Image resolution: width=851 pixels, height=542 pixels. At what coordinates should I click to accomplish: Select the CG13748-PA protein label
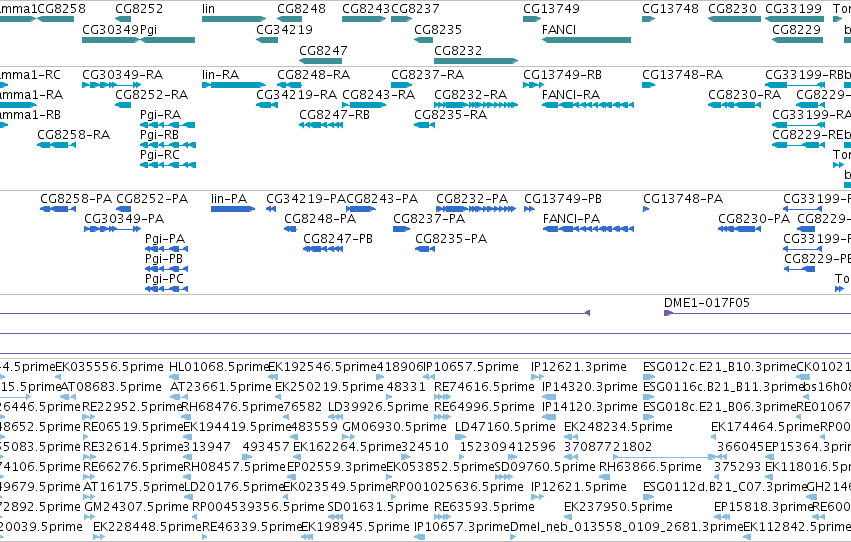point(683,199)
